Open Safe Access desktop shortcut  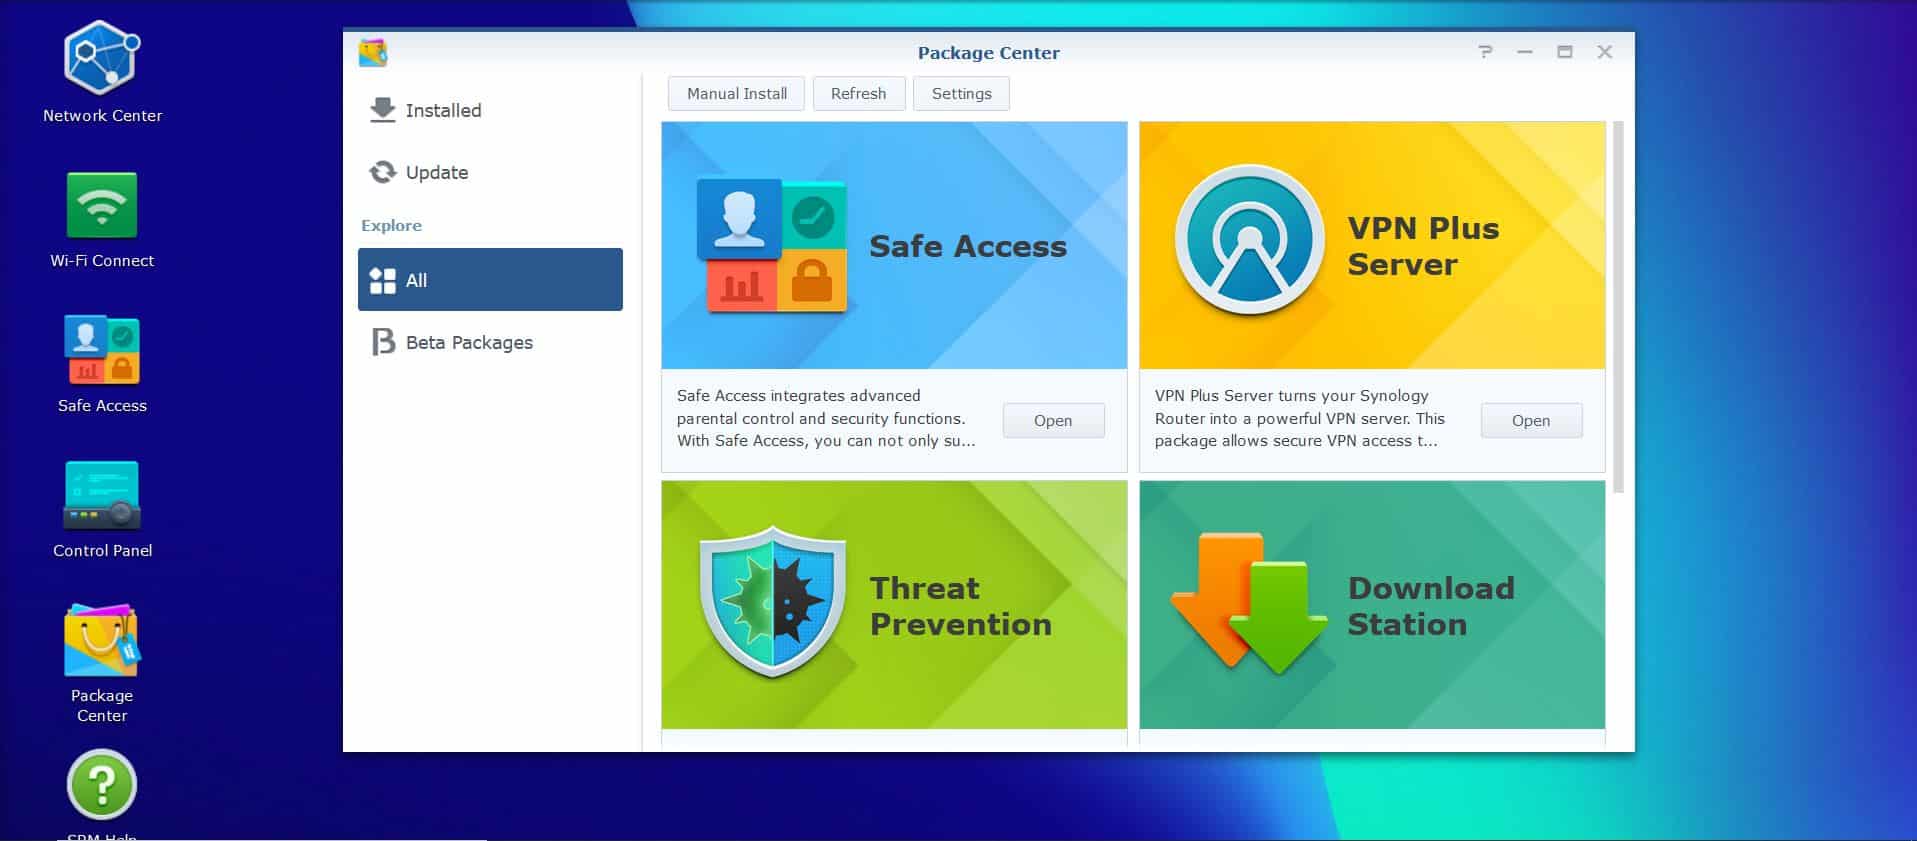click(102, 350)
